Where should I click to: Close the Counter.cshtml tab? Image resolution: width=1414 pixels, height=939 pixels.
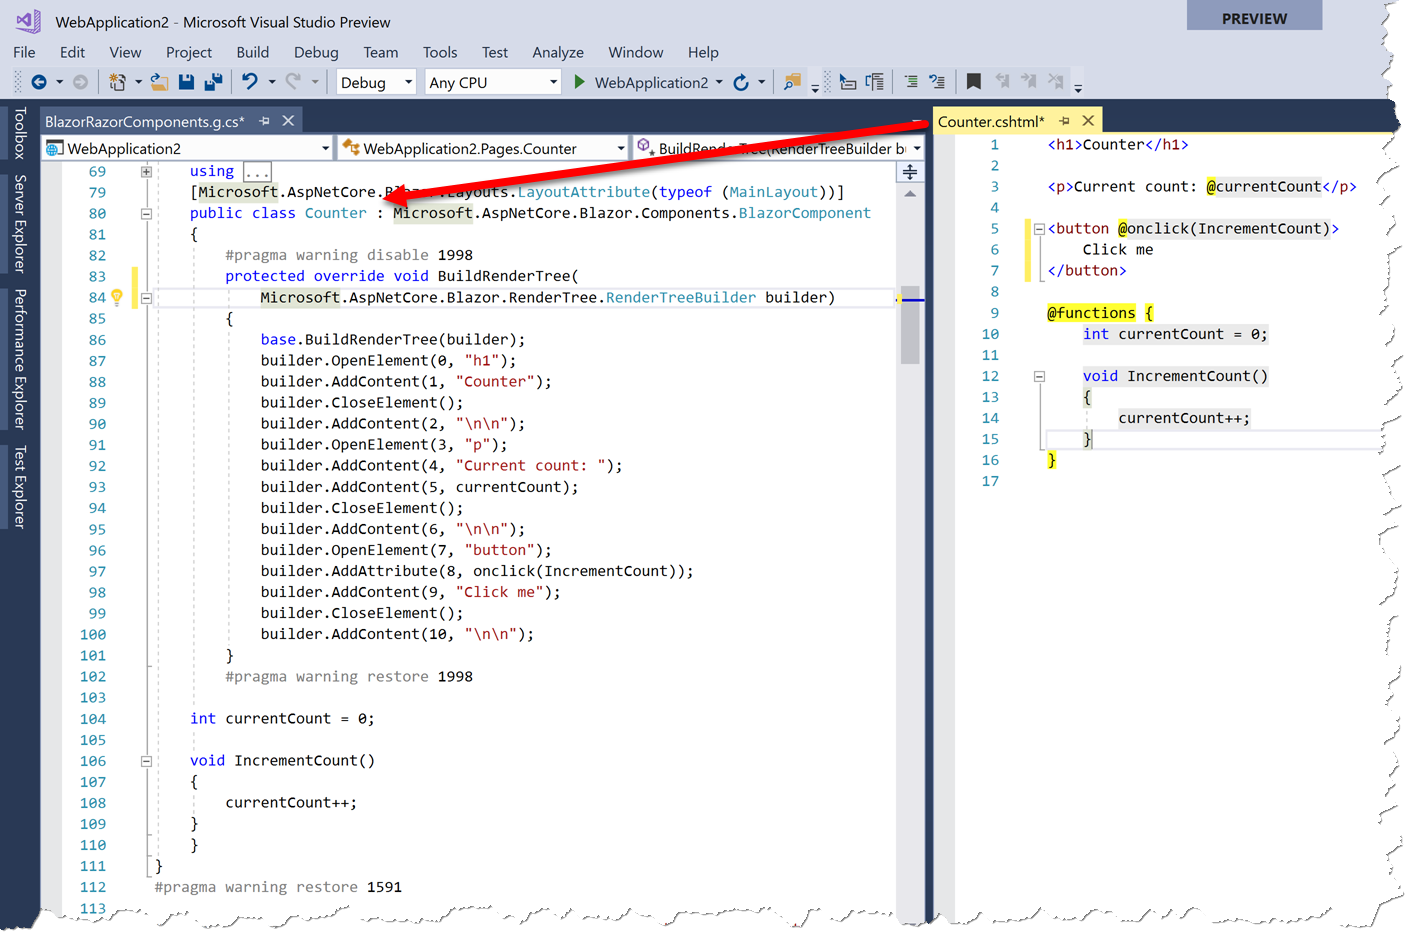point(1088,121)
